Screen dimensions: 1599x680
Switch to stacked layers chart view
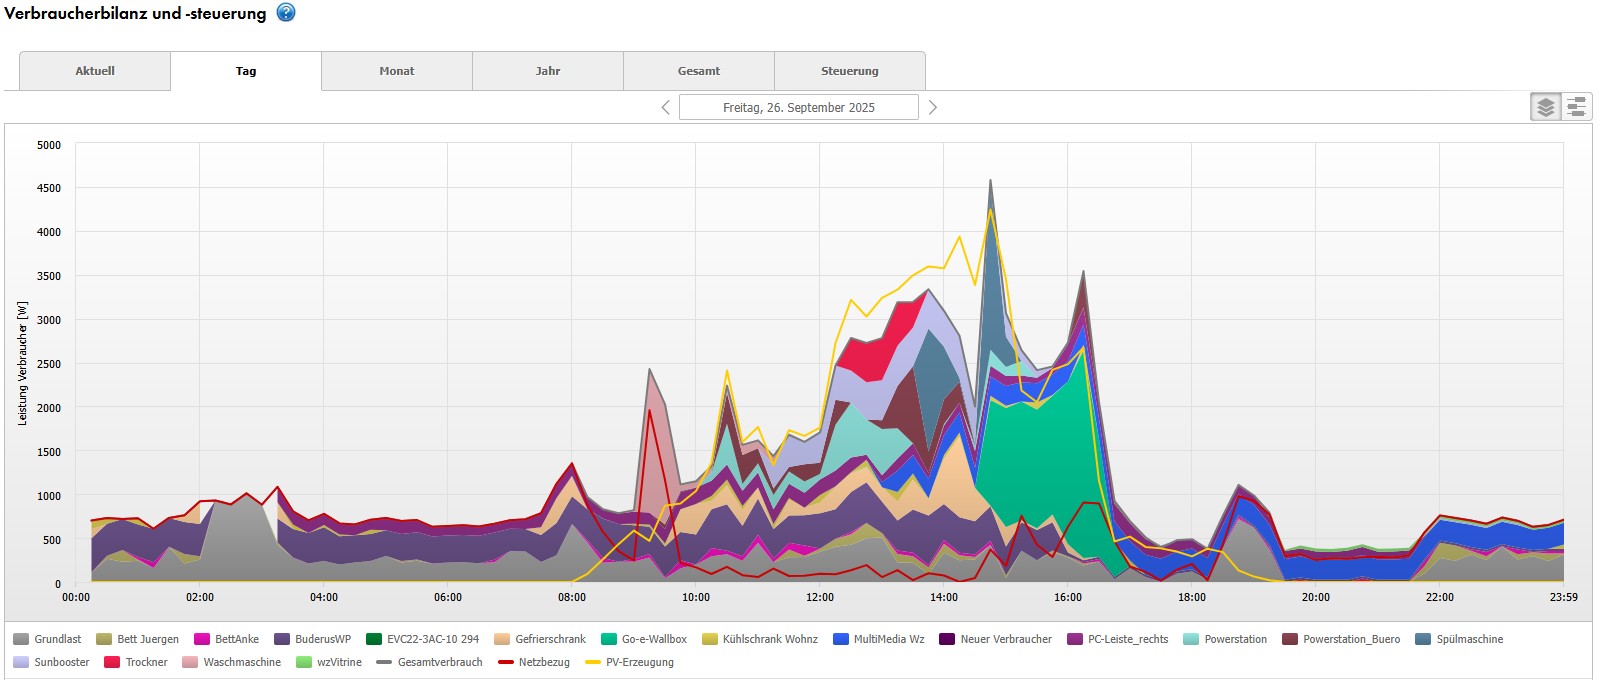coord(1545,107)
